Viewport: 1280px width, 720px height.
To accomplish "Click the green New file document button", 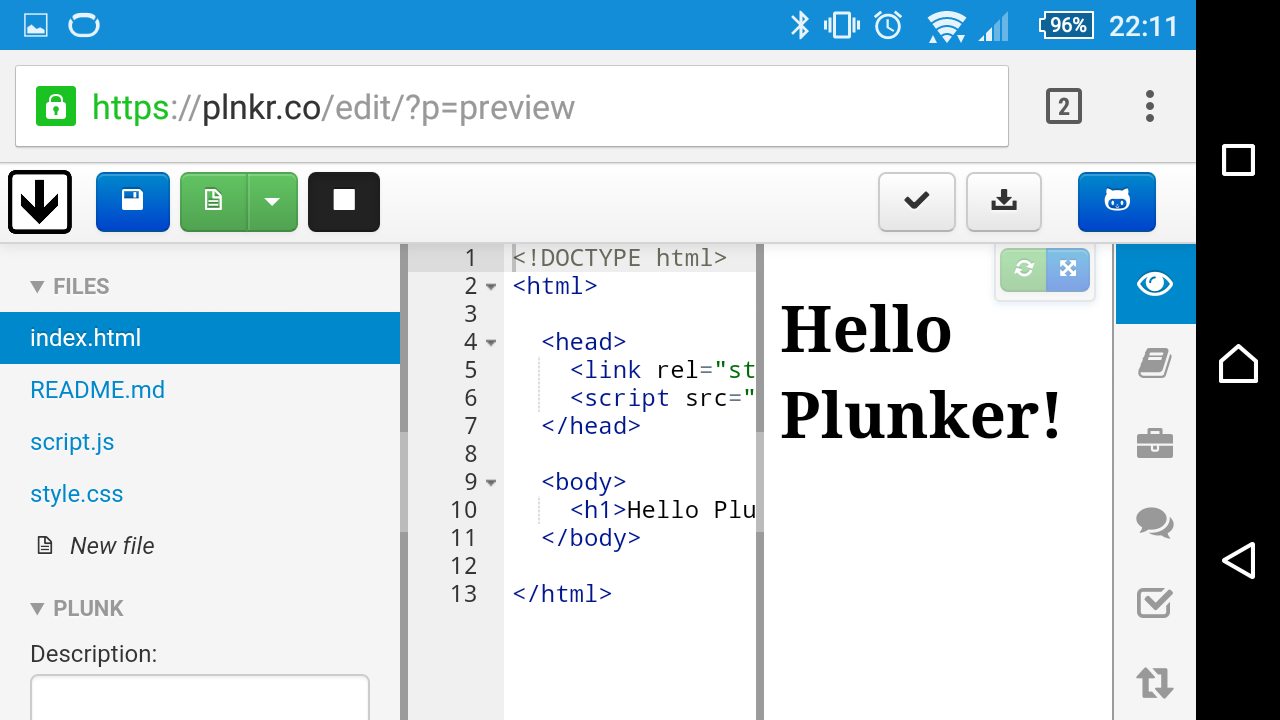I will pos(213,201).
